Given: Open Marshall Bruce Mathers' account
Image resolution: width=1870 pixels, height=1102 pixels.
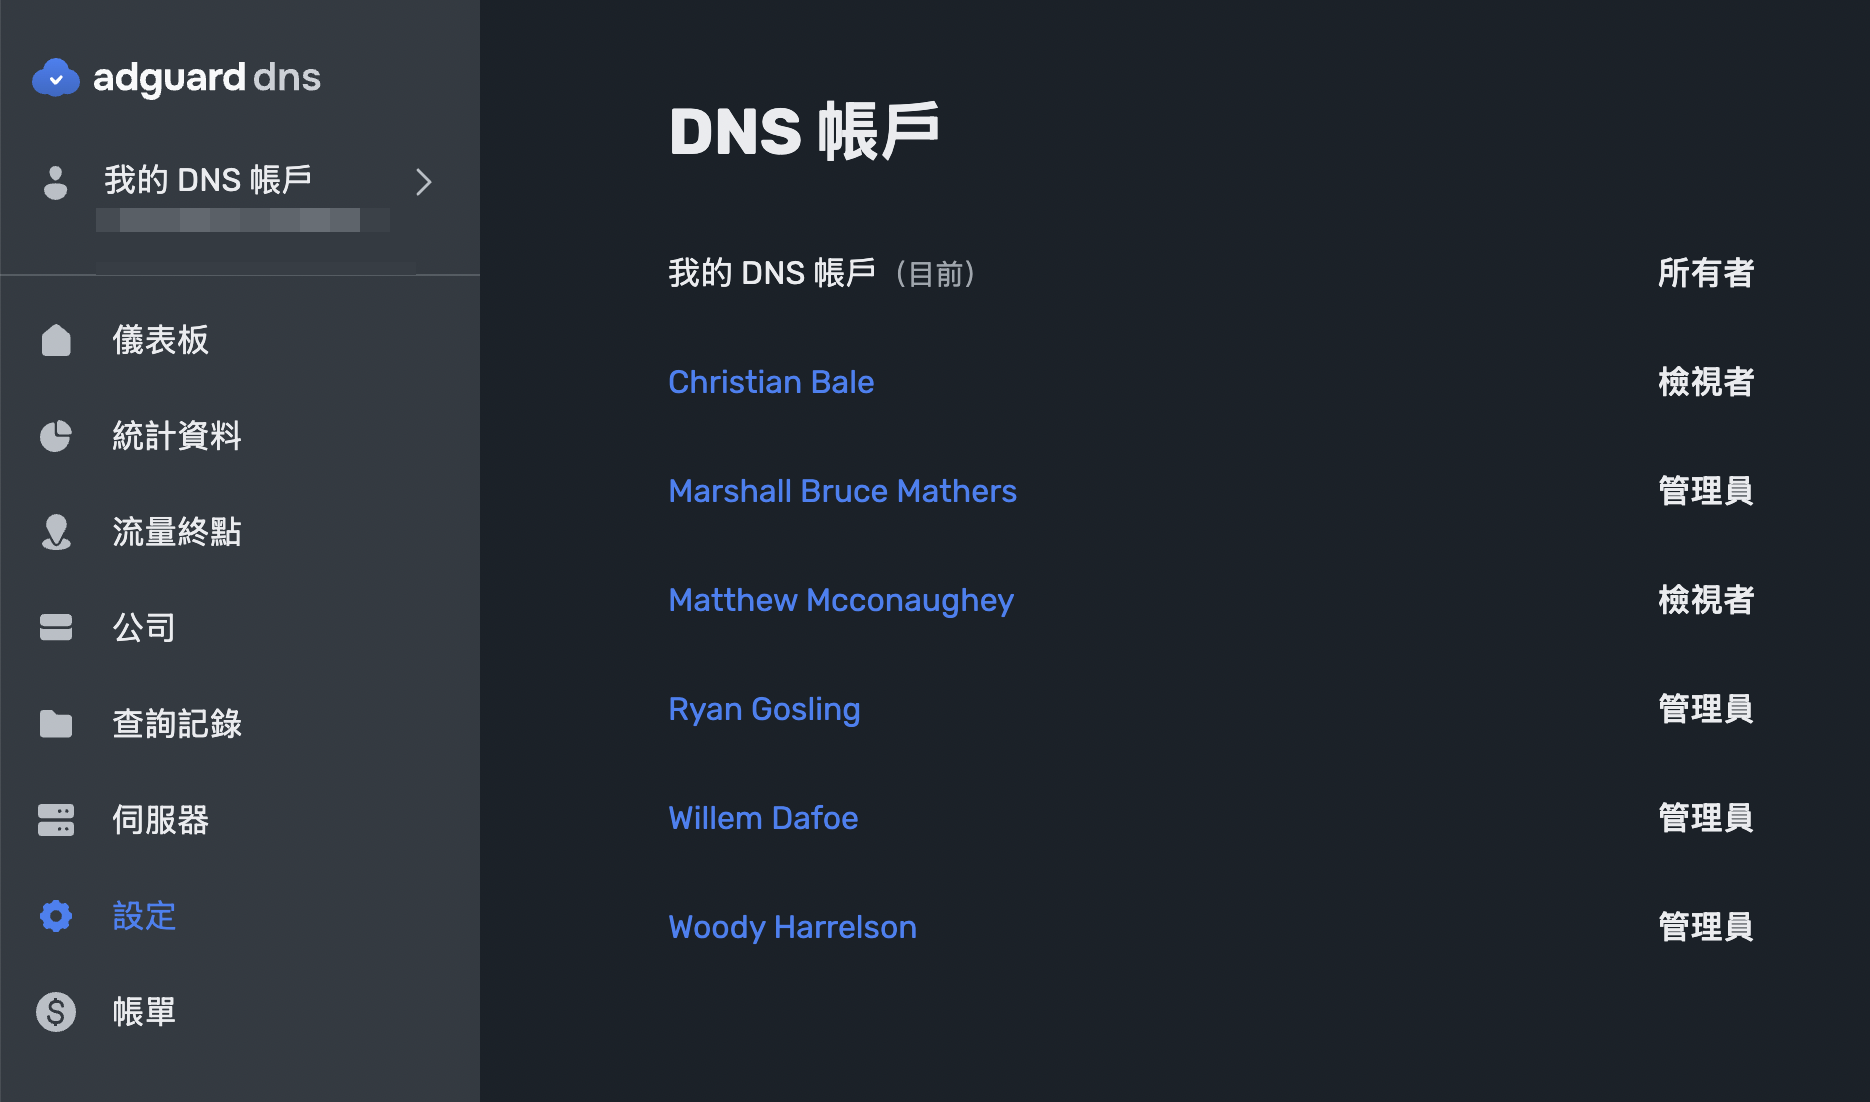Looking at the screenshot, I should point(842,490).
